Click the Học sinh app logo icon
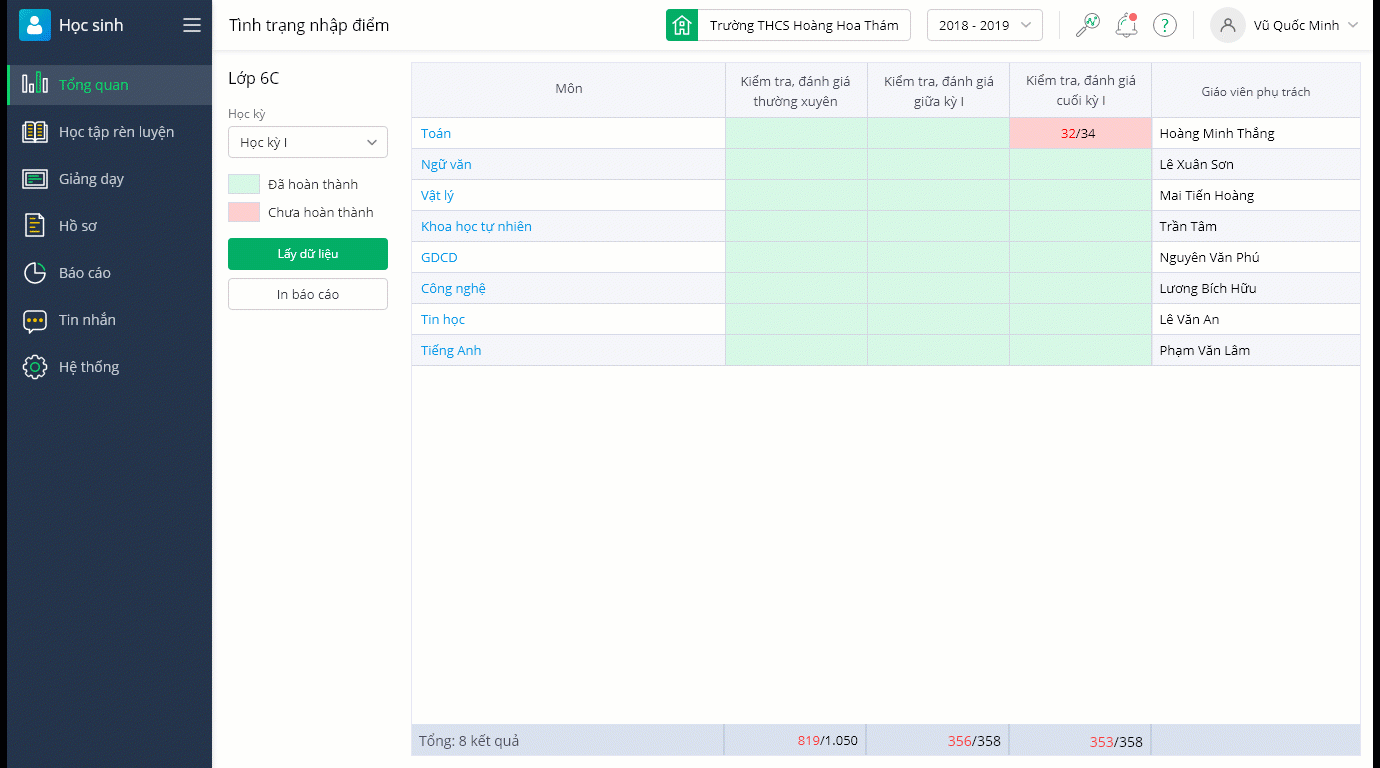This screenshot has height=768, width=1380. 35,25
